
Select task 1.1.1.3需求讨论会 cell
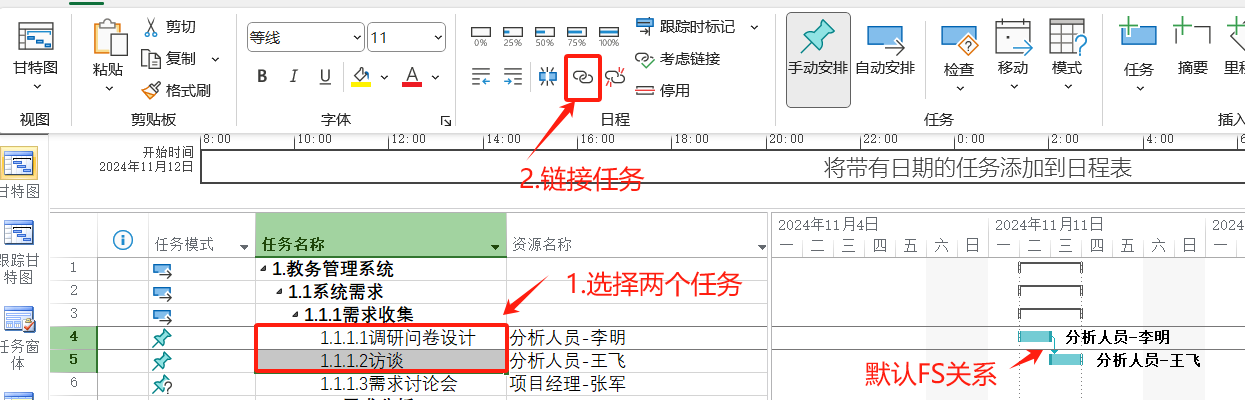pyautogui.click(x=381, y=382)
